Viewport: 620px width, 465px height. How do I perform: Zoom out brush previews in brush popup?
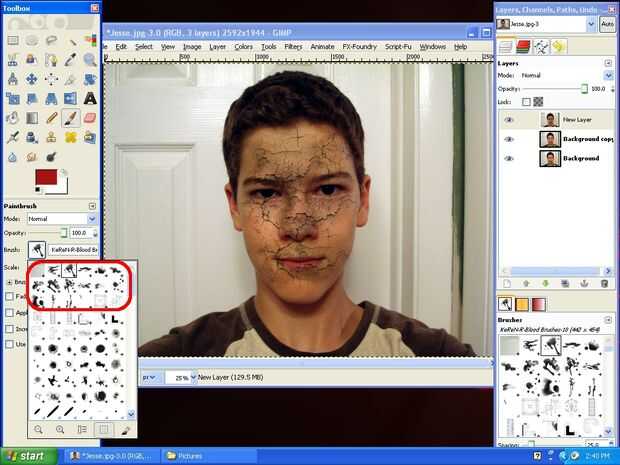(38, 429)
